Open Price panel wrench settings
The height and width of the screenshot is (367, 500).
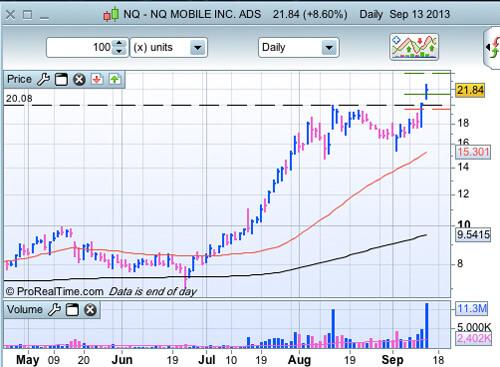coord(43,80)
